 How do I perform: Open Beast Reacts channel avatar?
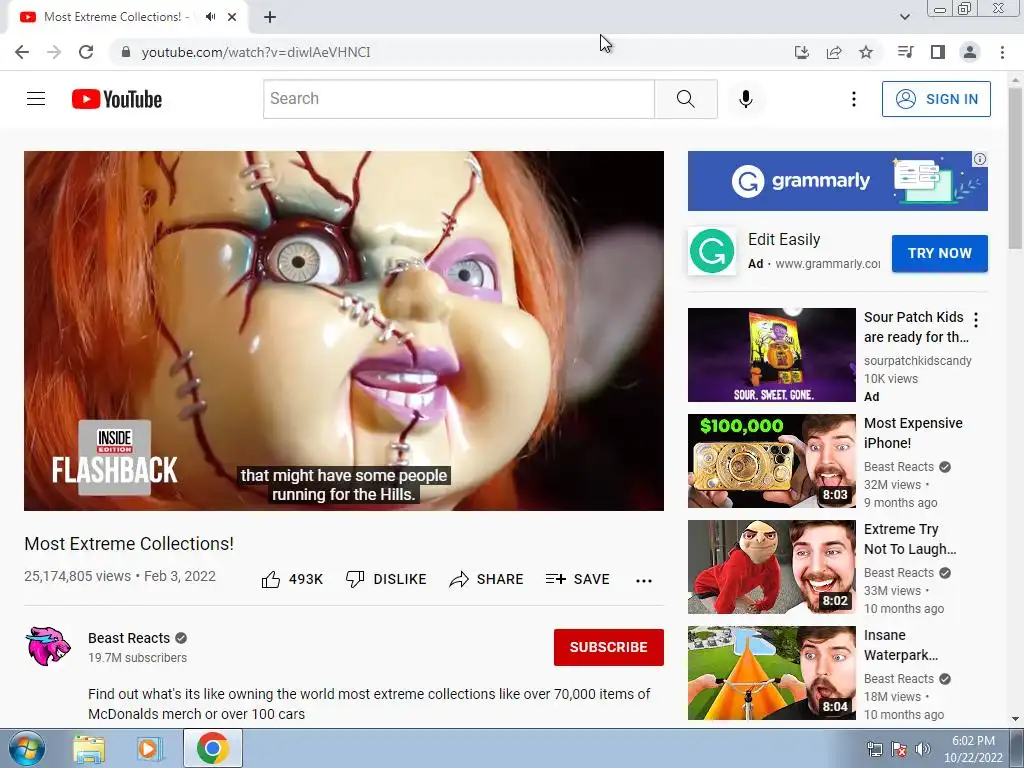48,647
